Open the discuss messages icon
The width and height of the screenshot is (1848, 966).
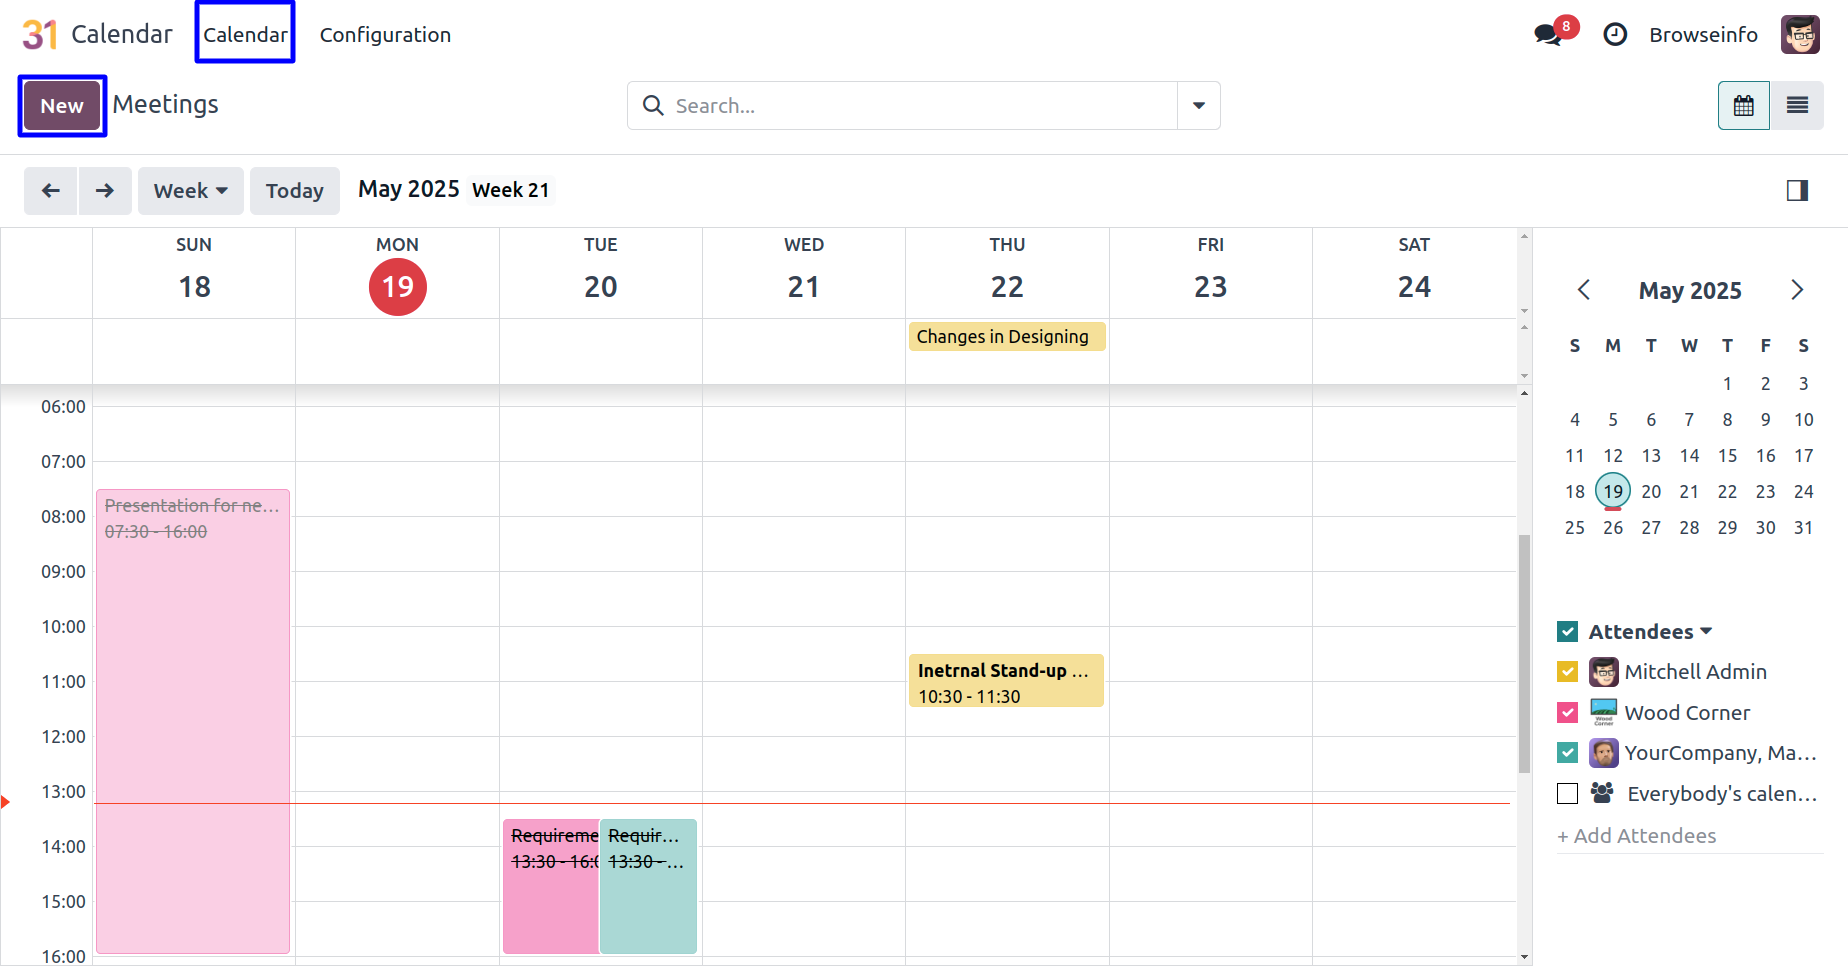1548,35
